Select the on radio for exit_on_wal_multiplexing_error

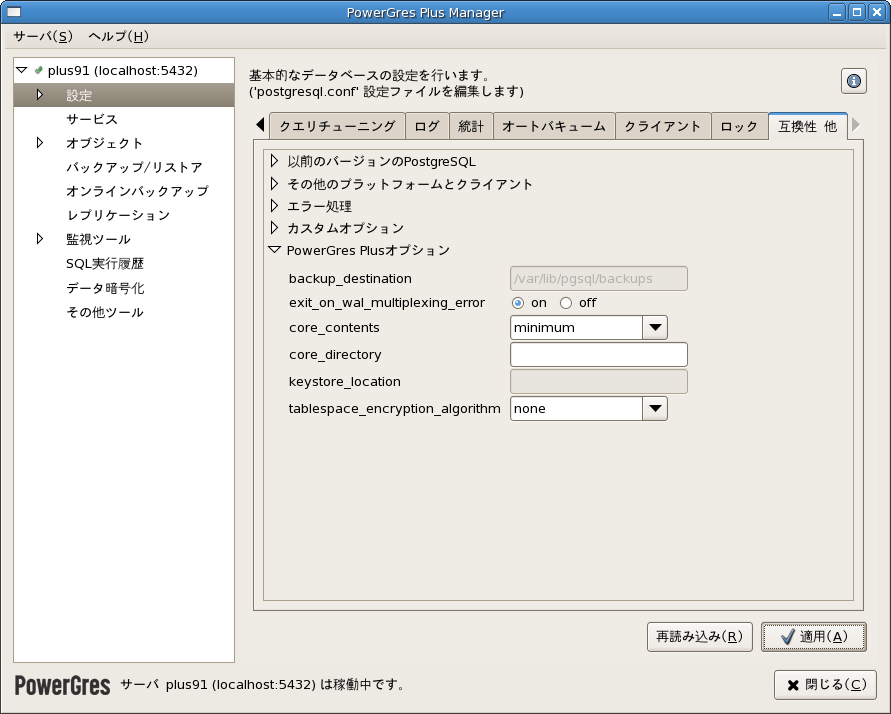tap(518, 303)
